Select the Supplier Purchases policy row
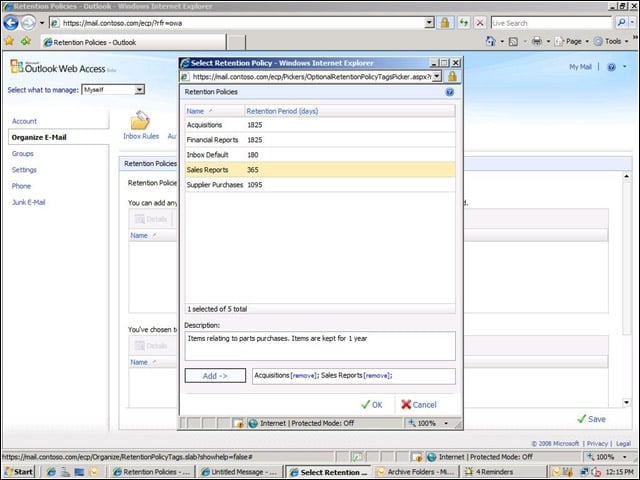The width and height of the screenshot is (640, 480). click(x=320, y=185)
